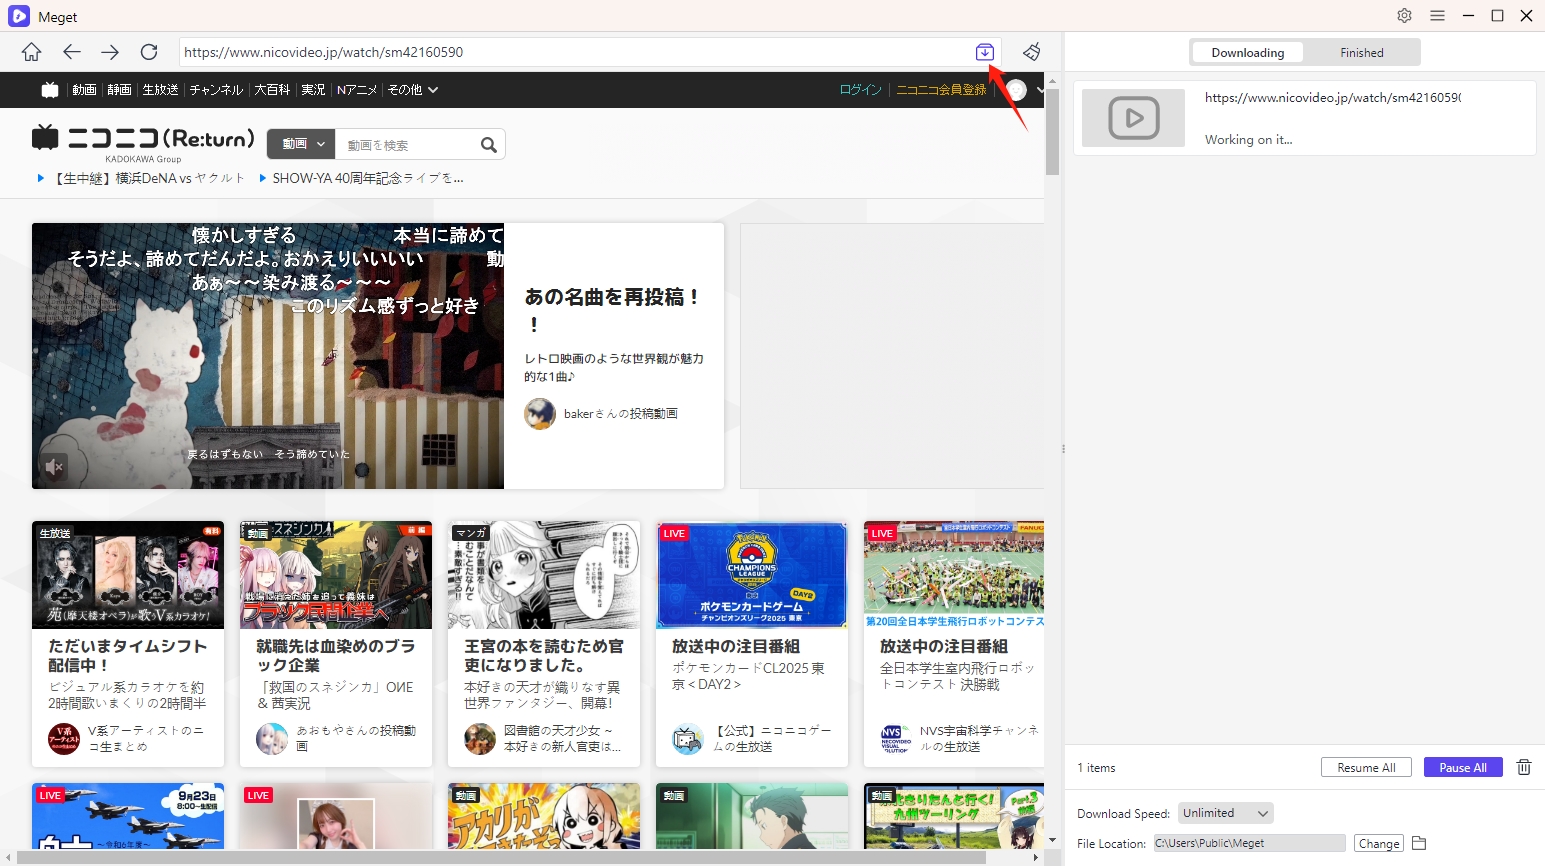Switch to the Finished tab
Image resolution: width=1545 pixels, height=866 pixels.
pyautogui.click(x=1362, y=53)
